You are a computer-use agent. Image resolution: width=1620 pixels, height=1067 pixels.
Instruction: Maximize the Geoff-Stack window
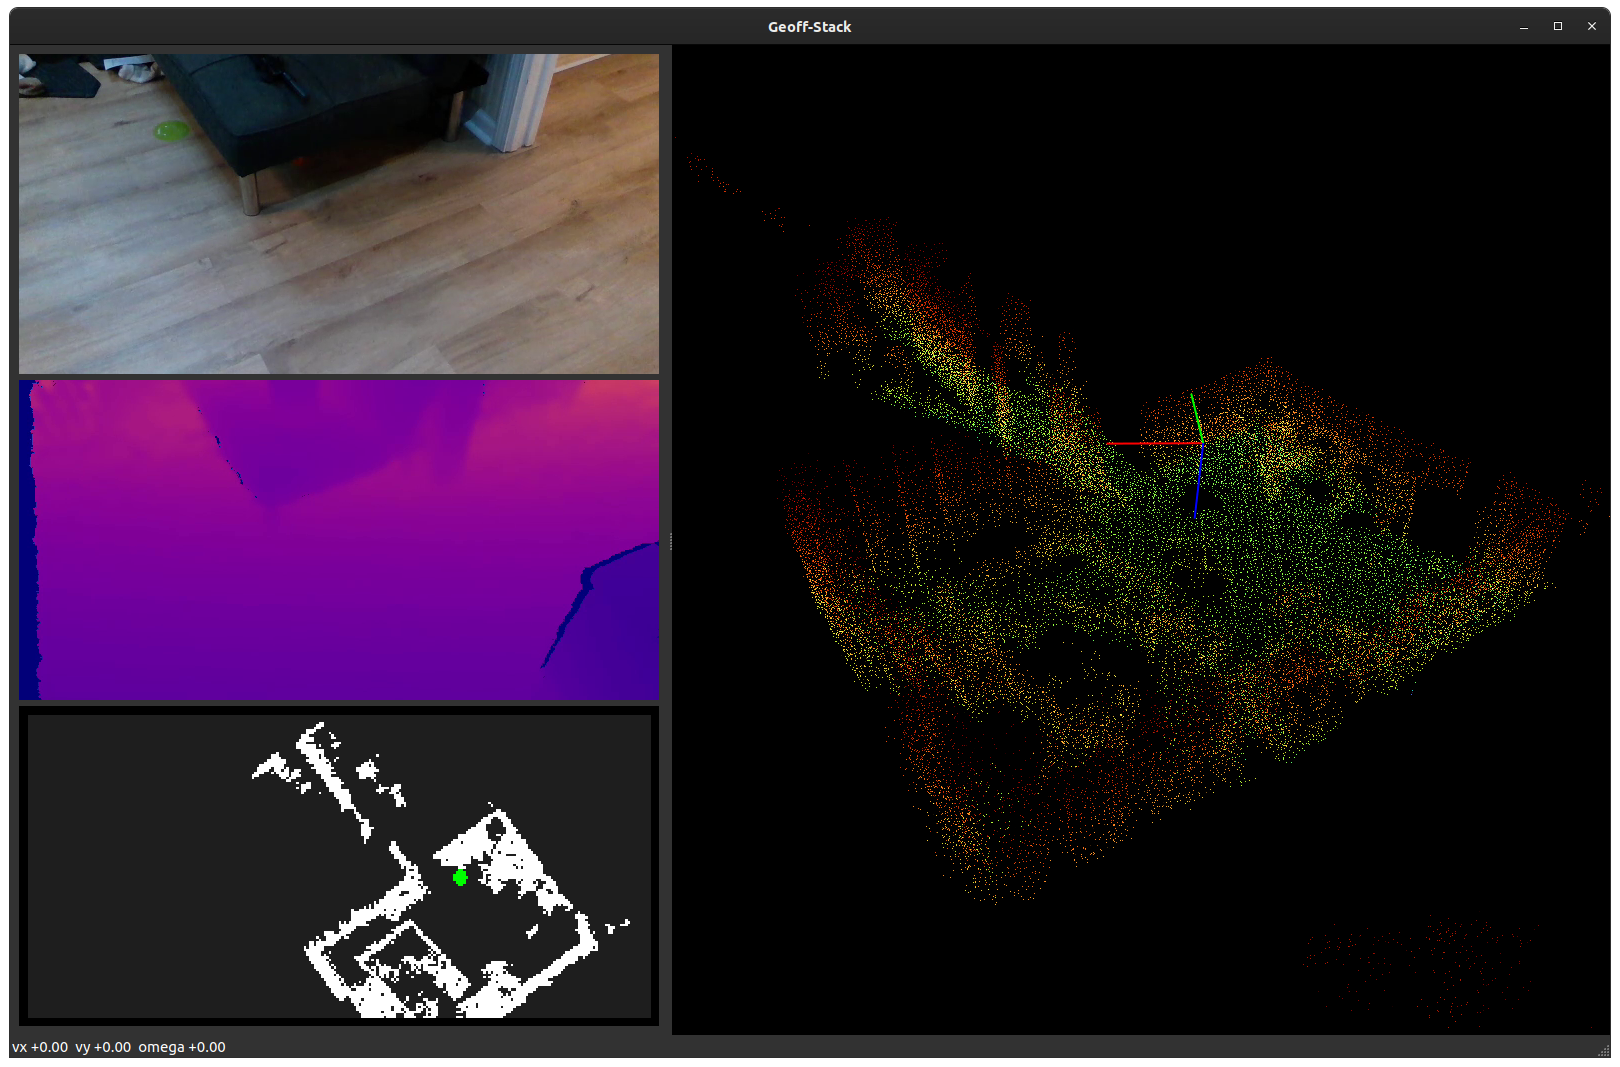coord(1558,27)
